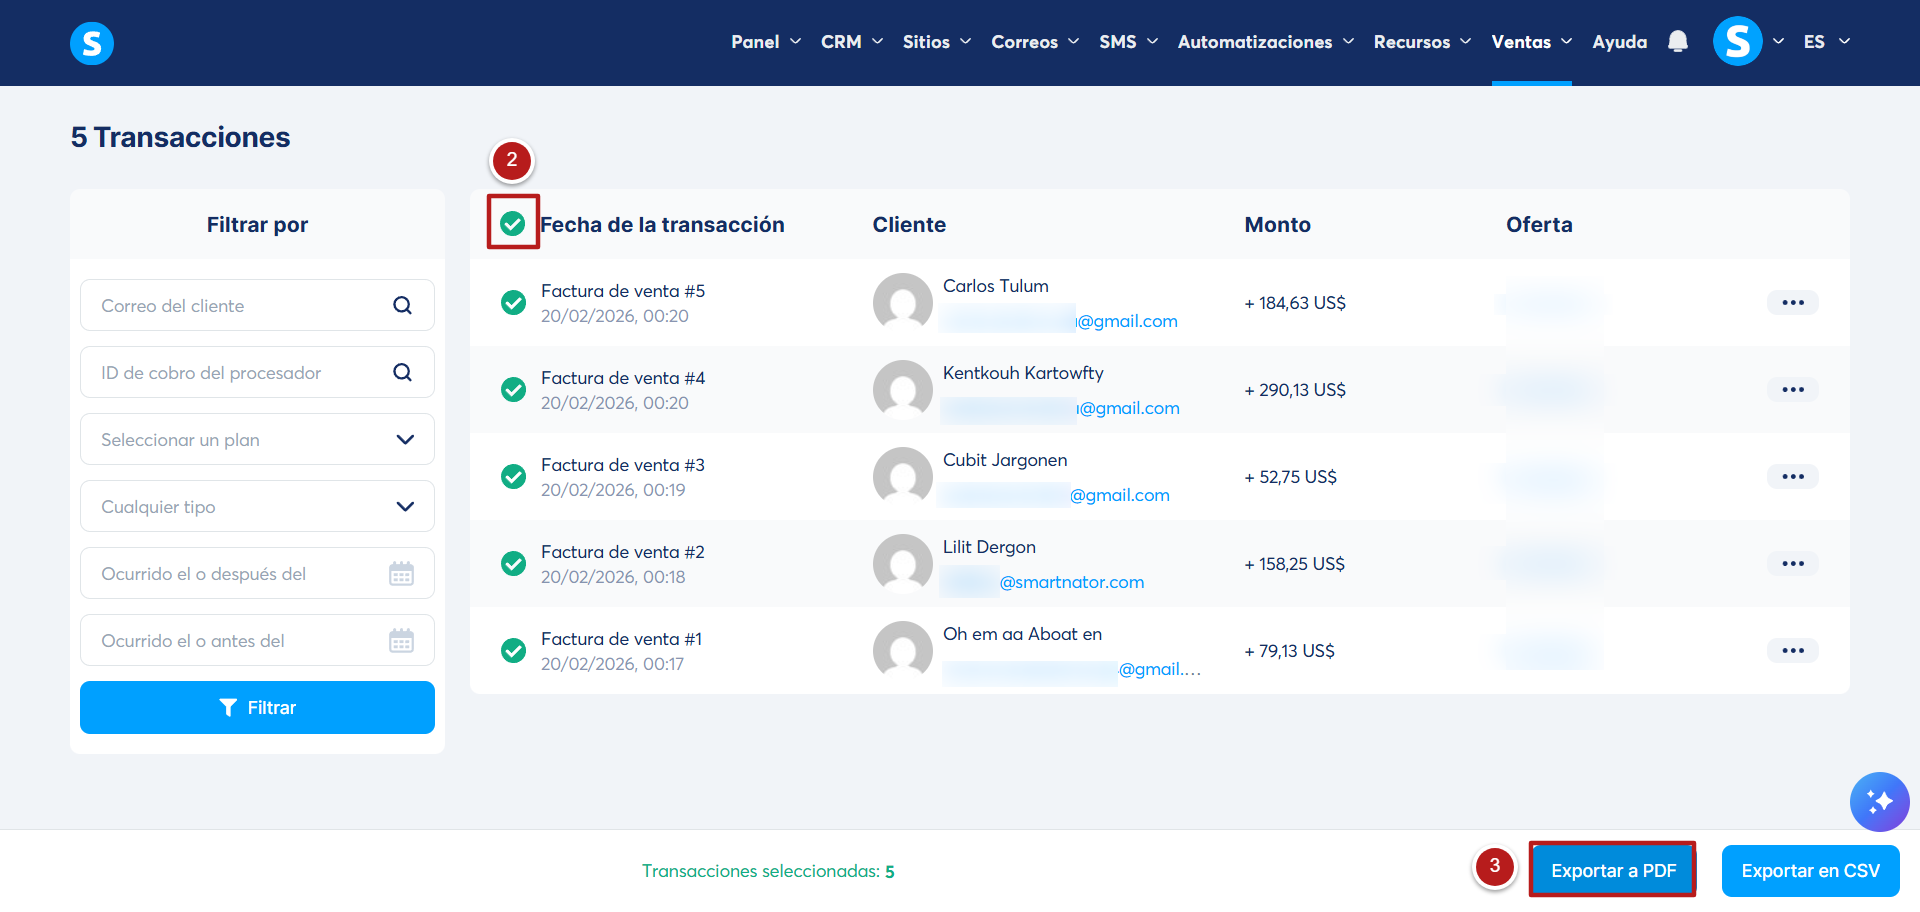1920x912 pixels.
Task: Expand the Cualquier tipo dropdown
Action: point(257,506)
